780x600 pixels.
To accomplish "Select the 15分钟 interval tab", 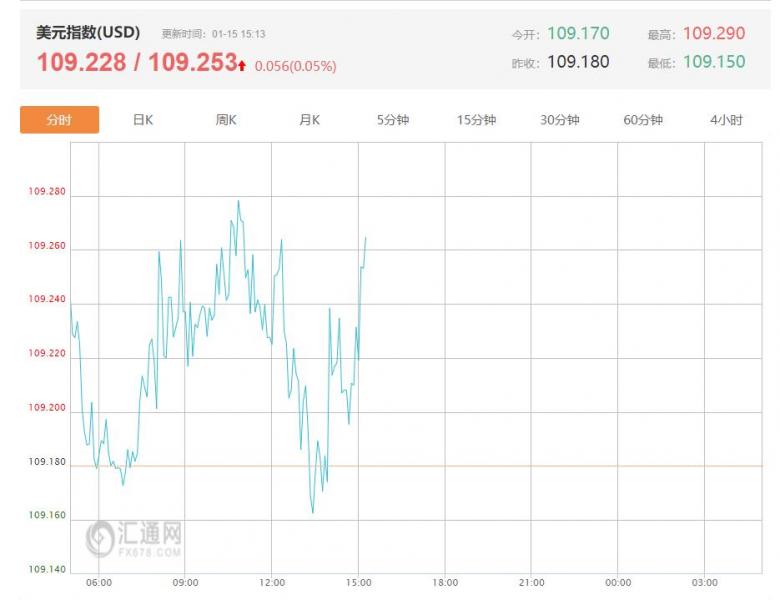I will (476, 120).
